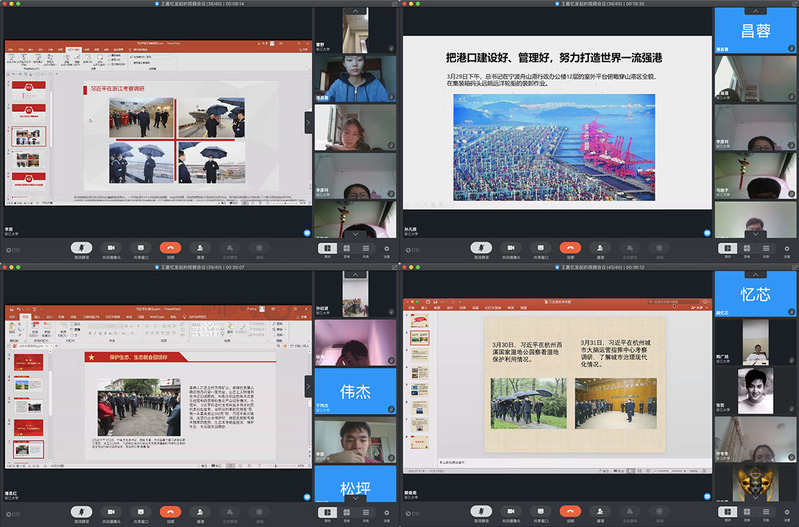Click Invite in the meeting with 伟杰 tile

[x=200, y=510]
